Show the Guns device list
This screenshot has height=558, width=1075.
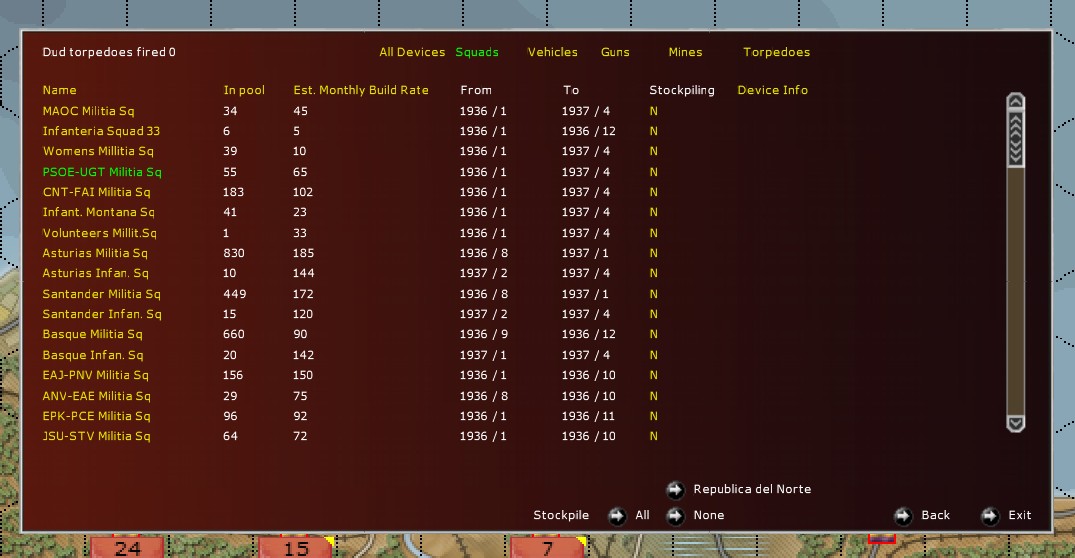(x=615, y=52)
